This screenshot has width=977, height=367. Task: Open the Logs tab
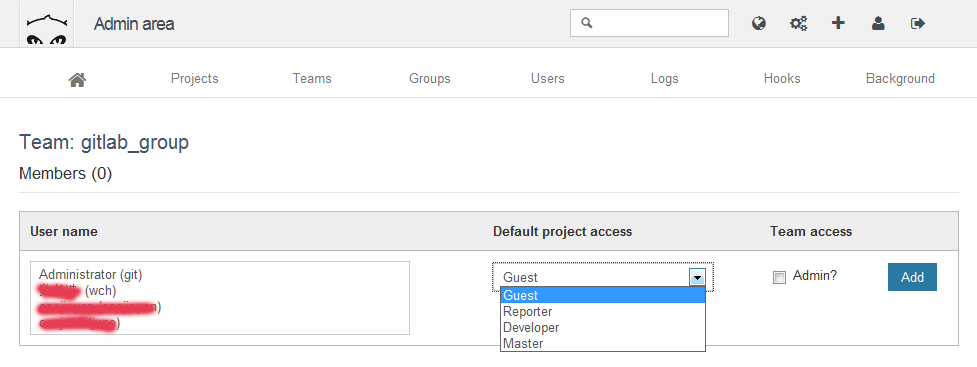click(665, 79)
